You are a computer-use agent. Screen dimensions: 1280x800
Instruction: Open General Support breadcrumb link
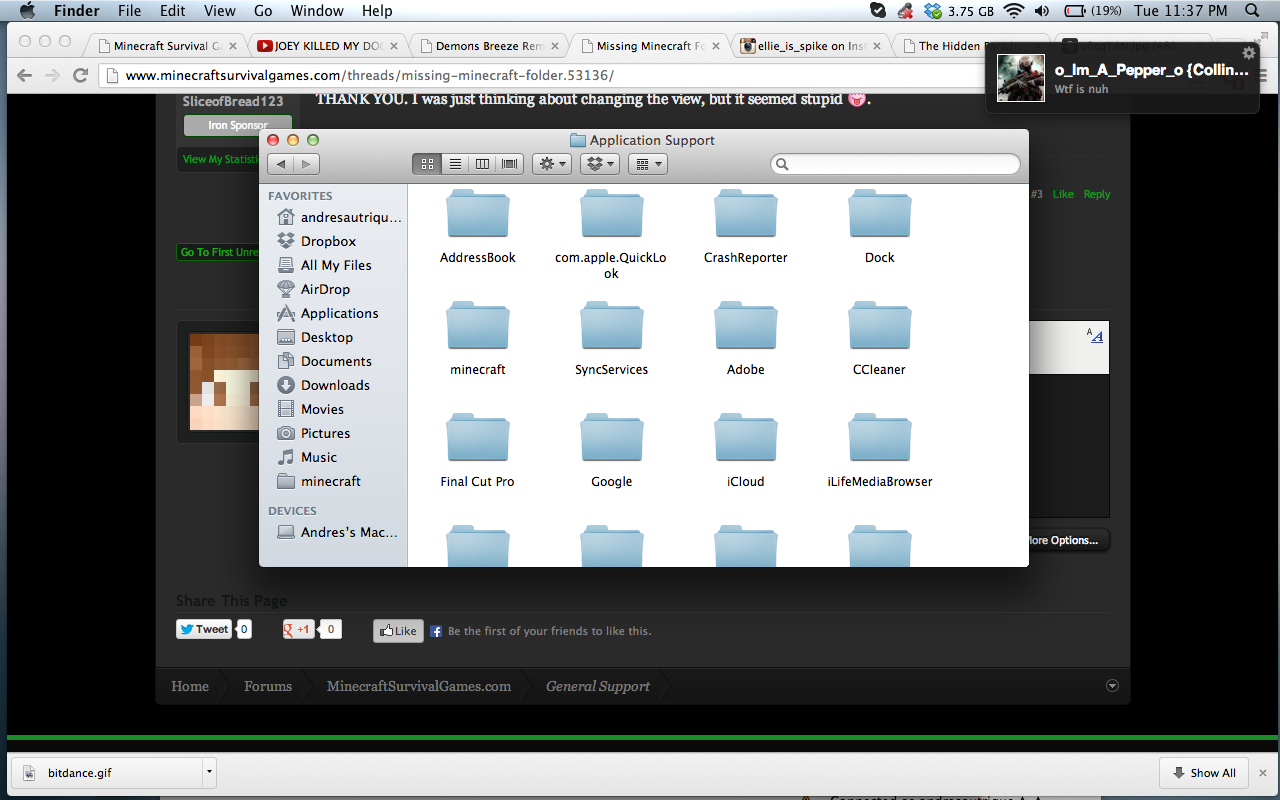pyautogui.click(x=597, y=686)
